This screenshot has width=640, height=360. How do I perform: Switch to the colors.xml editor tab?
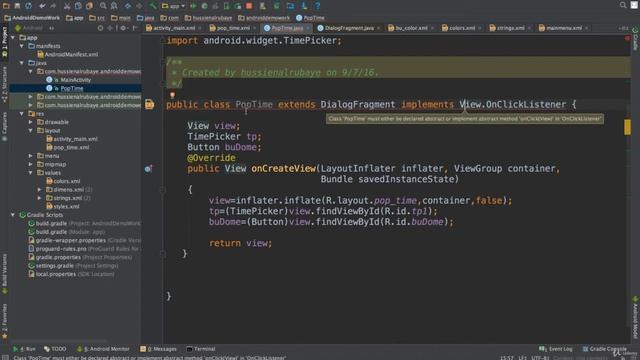[461, 28]
